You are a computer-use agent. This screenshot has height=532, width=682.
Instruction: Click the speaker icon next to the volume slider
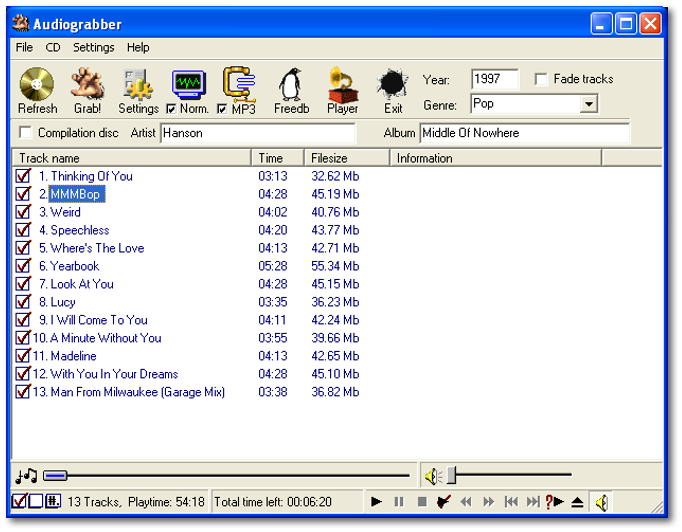(x=433, y=476)
